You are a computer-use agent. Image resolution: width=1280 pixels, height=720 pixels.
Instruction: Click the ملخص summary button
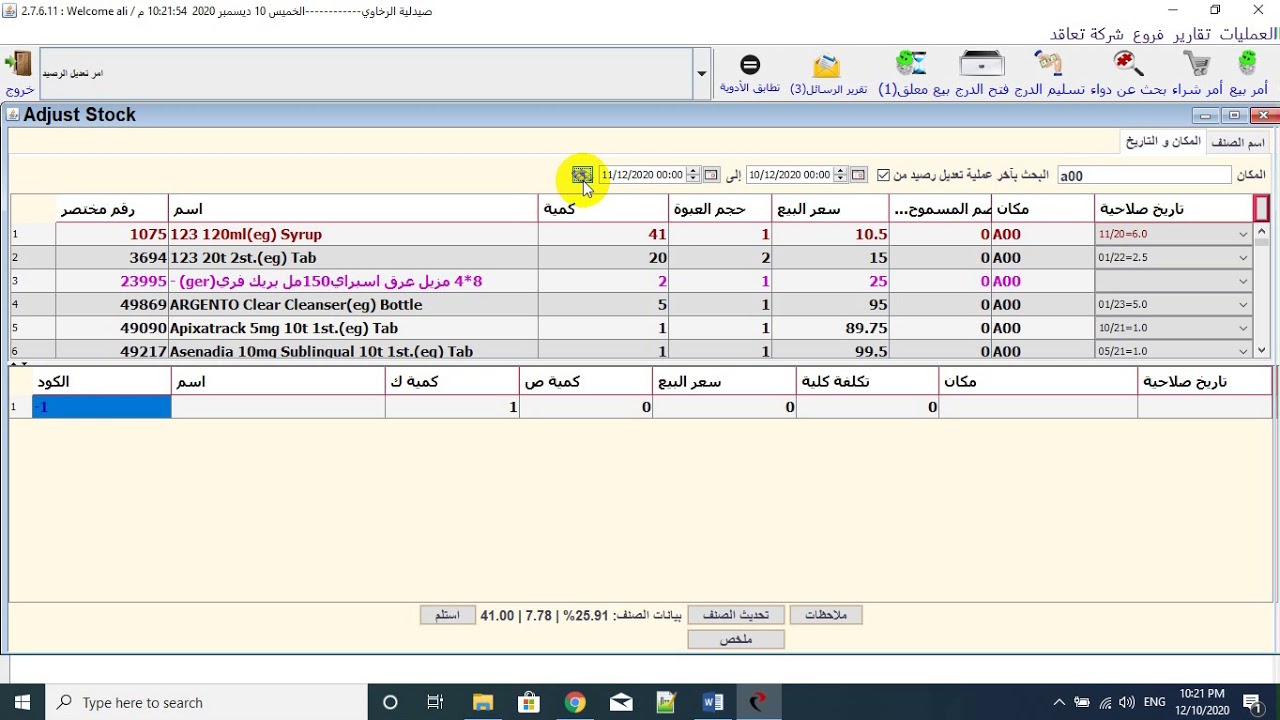pos(736,639)
